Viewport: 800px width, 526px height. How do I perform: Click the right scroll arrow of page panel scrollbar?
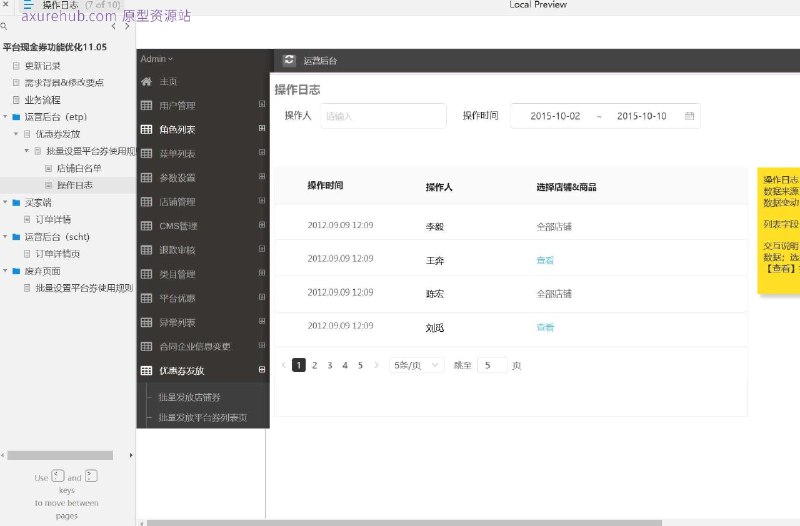pos(131,455)
